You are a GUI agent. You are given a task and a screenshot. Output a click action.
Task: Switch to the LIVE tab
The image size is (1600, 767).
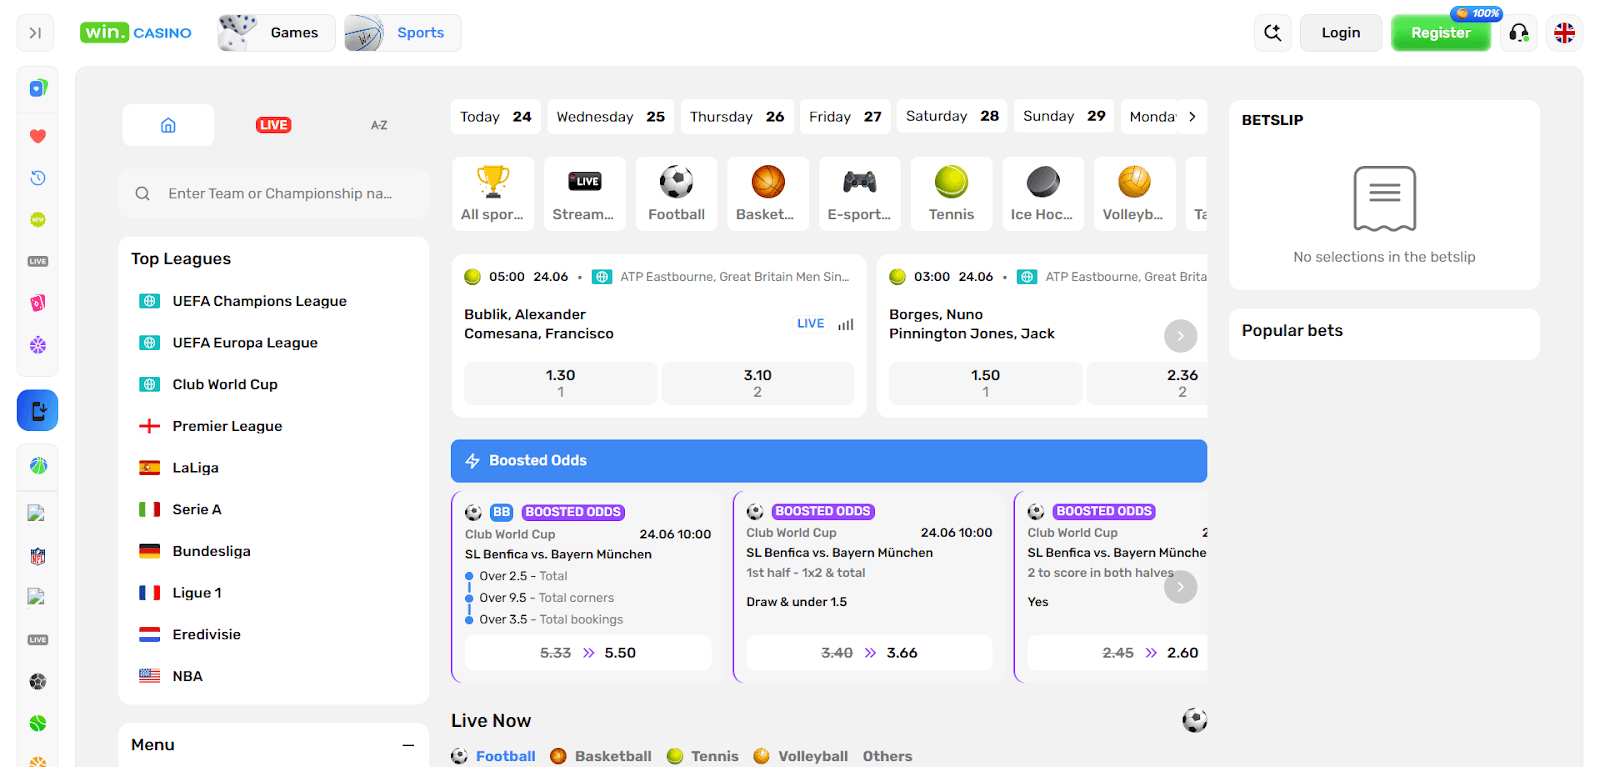coord(273,125)
